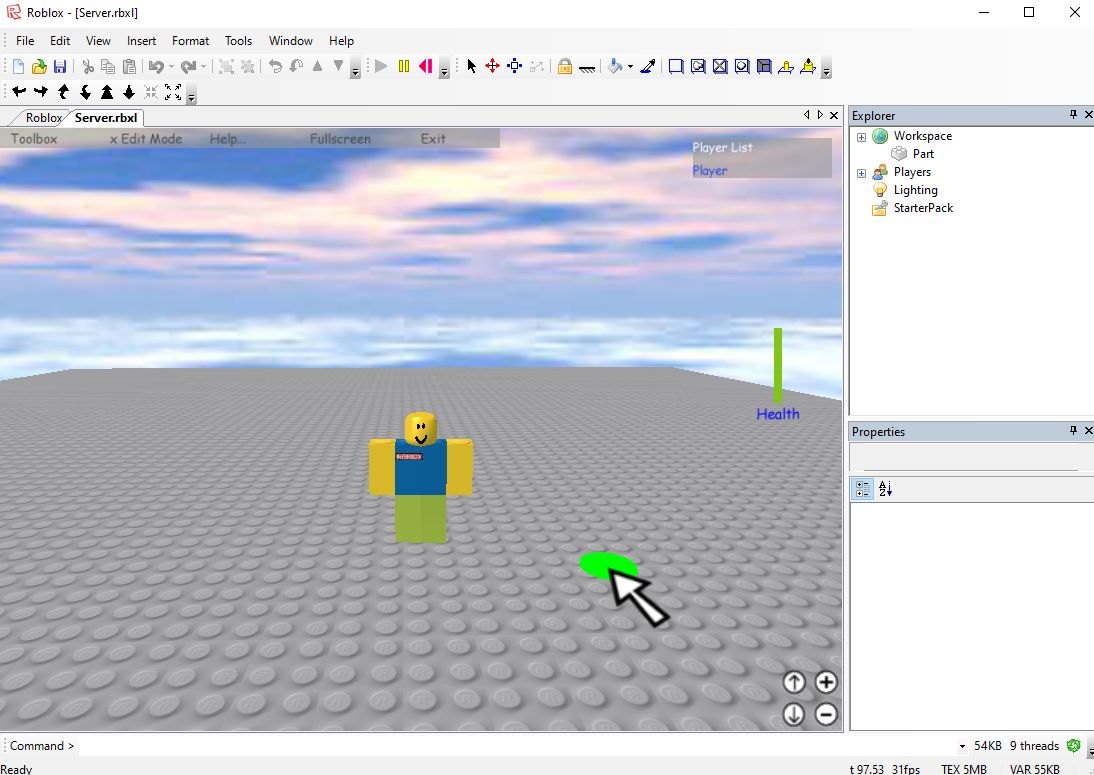The image size is (1094, 775).
Task: Pin or auto-hide the Explorer panel
Action: click(1073, 114)
